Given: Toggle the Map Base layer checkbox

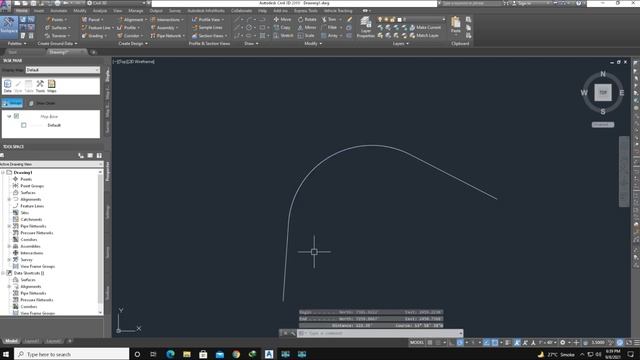Looking at the screenshot, I should [x=16, y=116].
